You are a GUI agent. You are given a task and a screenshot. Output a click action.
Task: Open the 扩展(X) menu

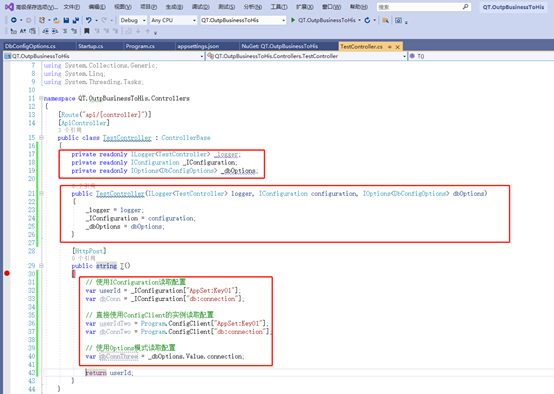305,7
